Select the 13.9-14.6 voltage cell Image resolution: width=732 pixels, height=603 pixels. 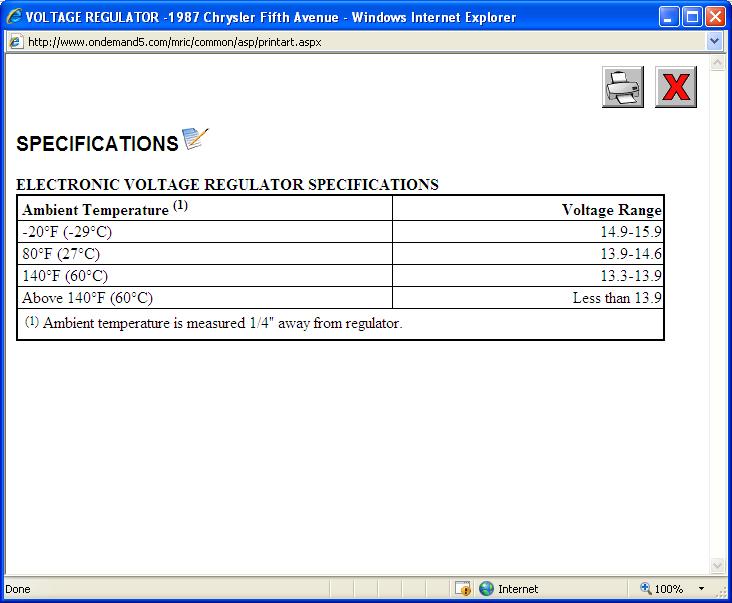[x=528, y=253]
